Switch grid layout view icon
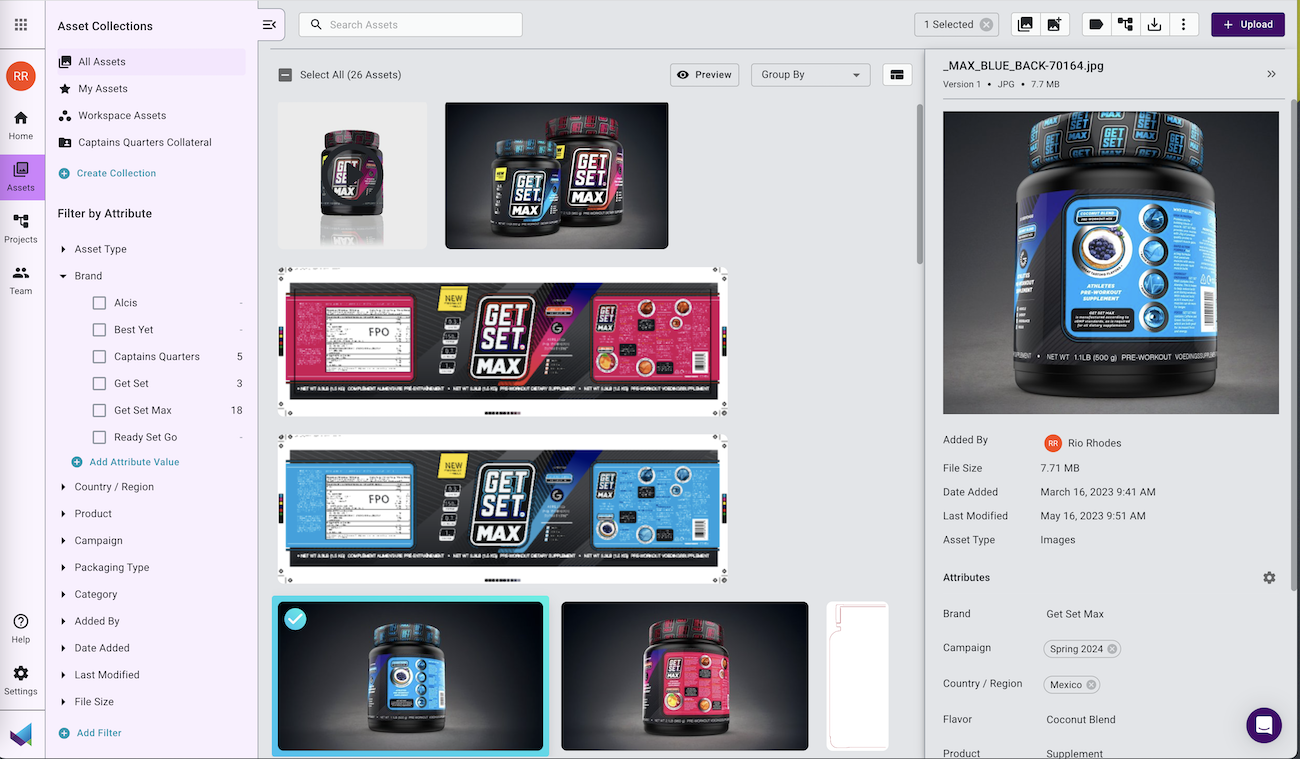The height and width of the screenshot is (759, 1300). [897, 75]
